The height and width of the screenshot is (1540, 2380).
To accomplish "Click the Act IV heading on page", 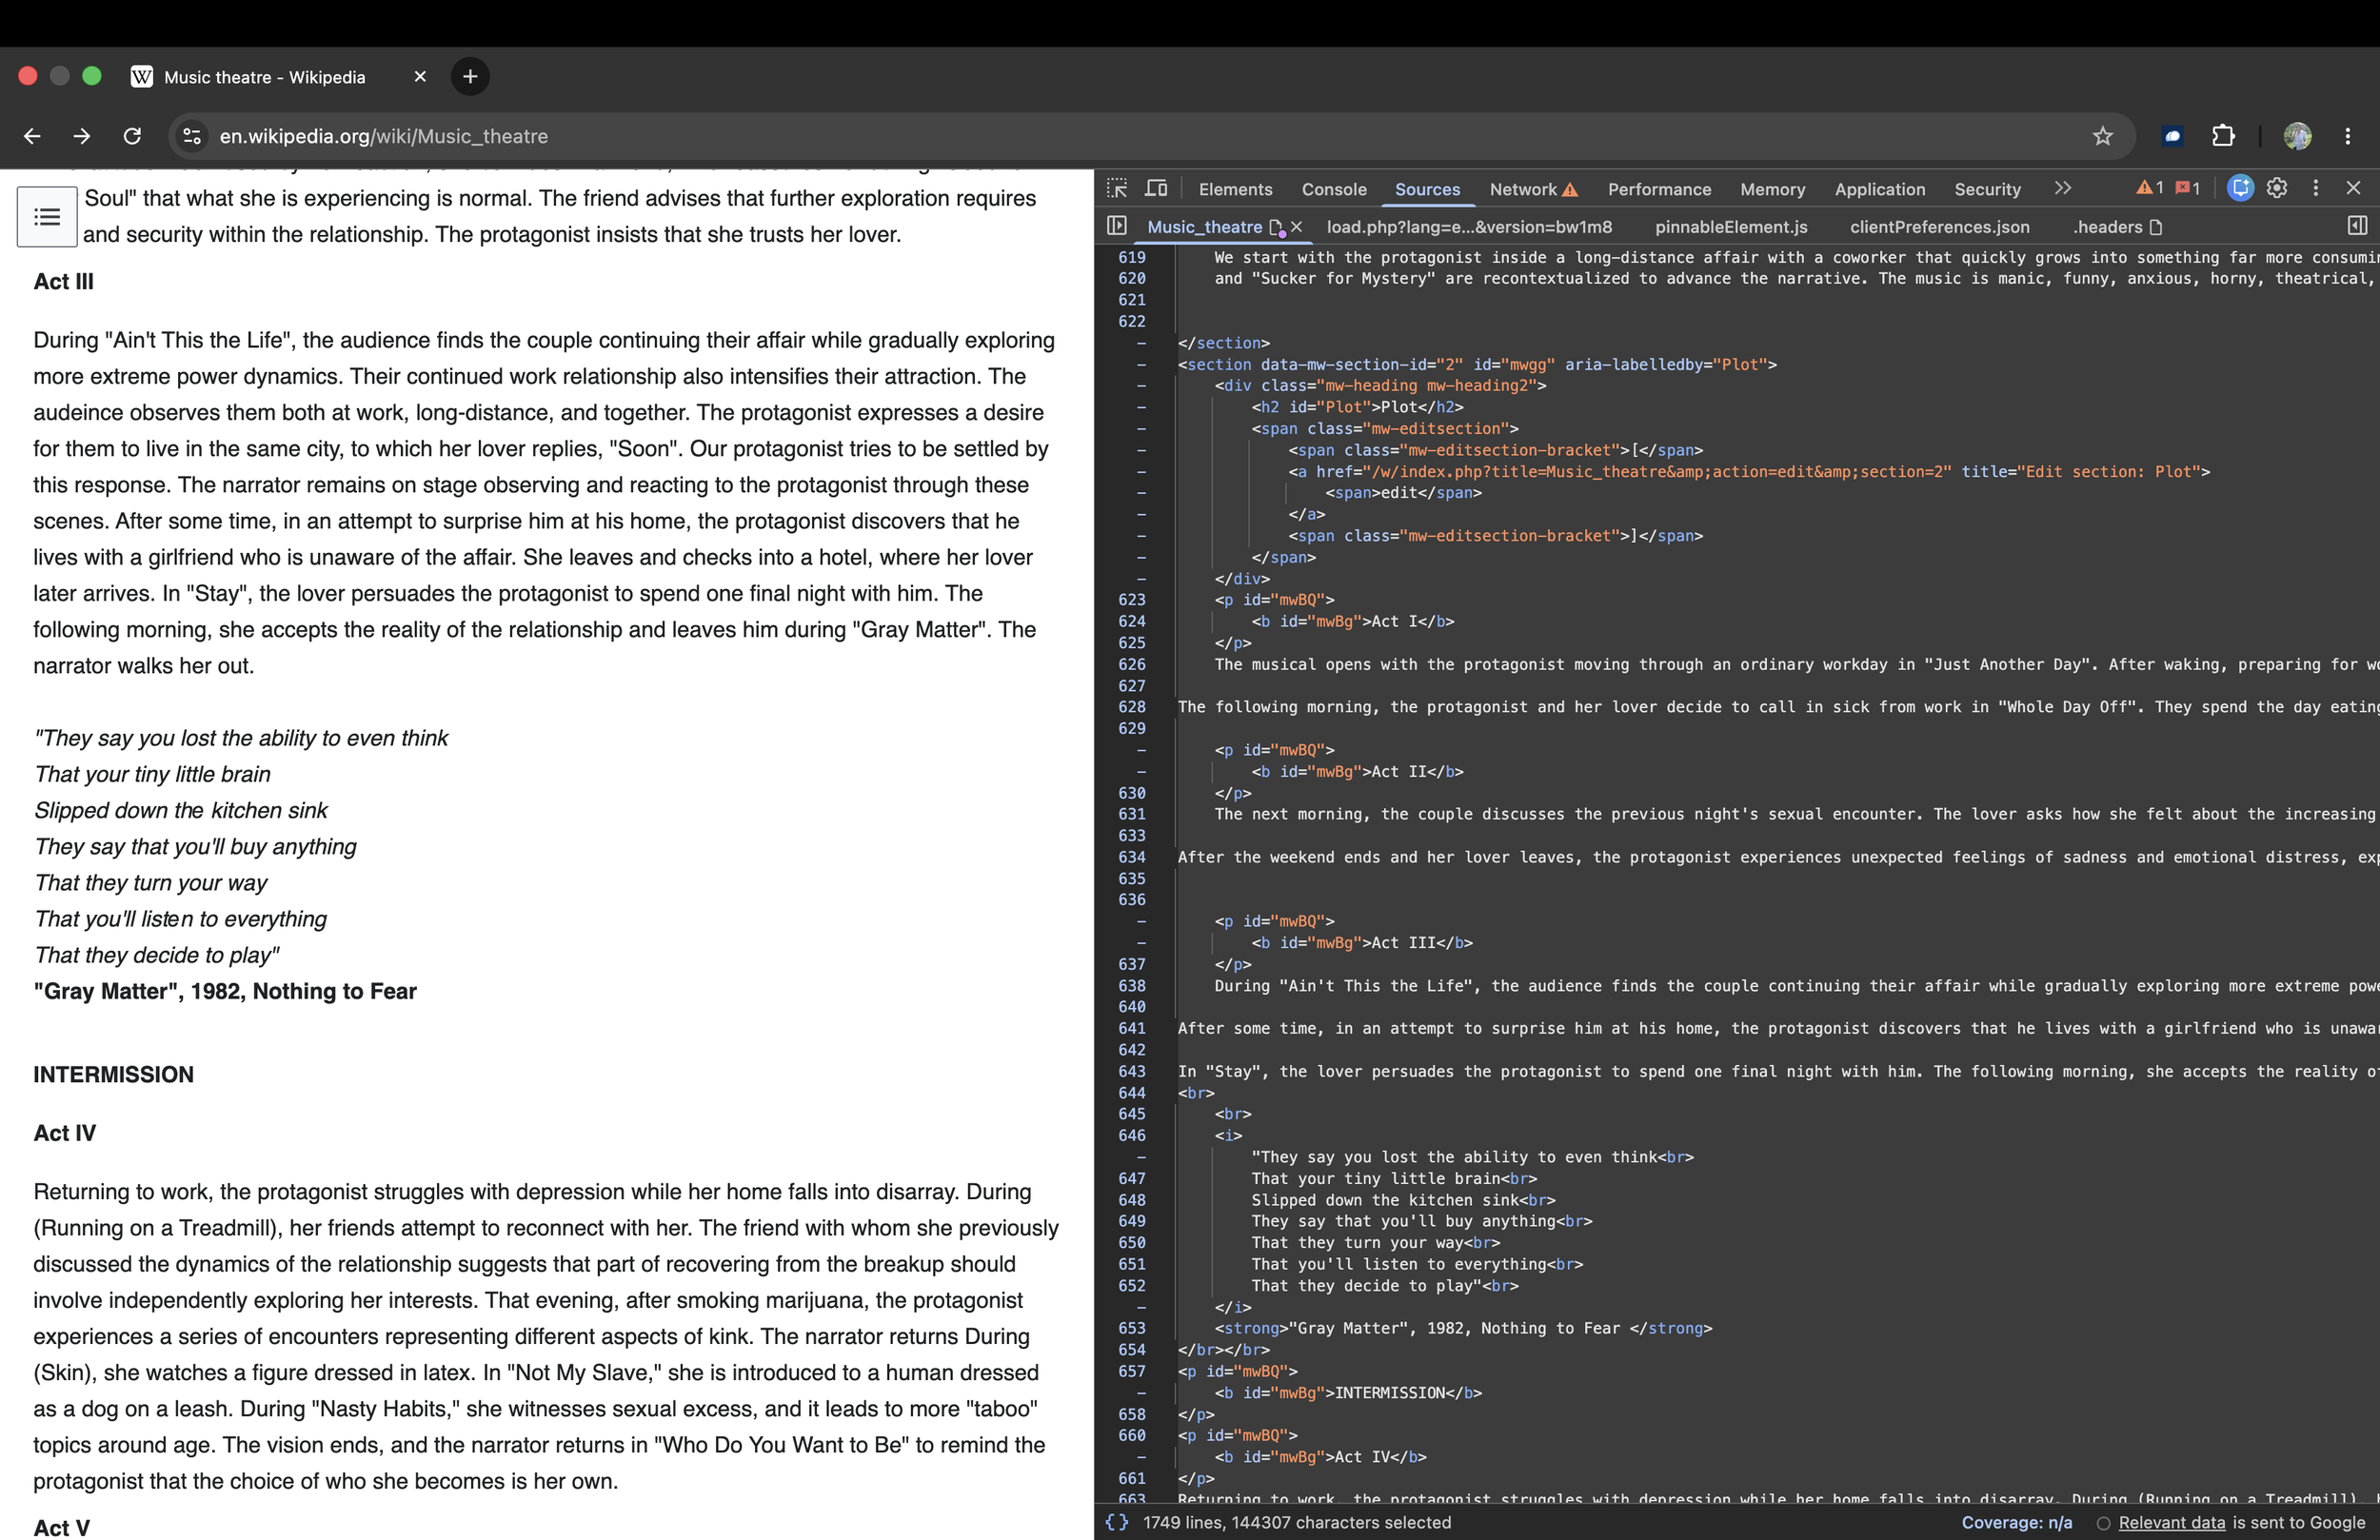I will click(x=64, y=1132).
